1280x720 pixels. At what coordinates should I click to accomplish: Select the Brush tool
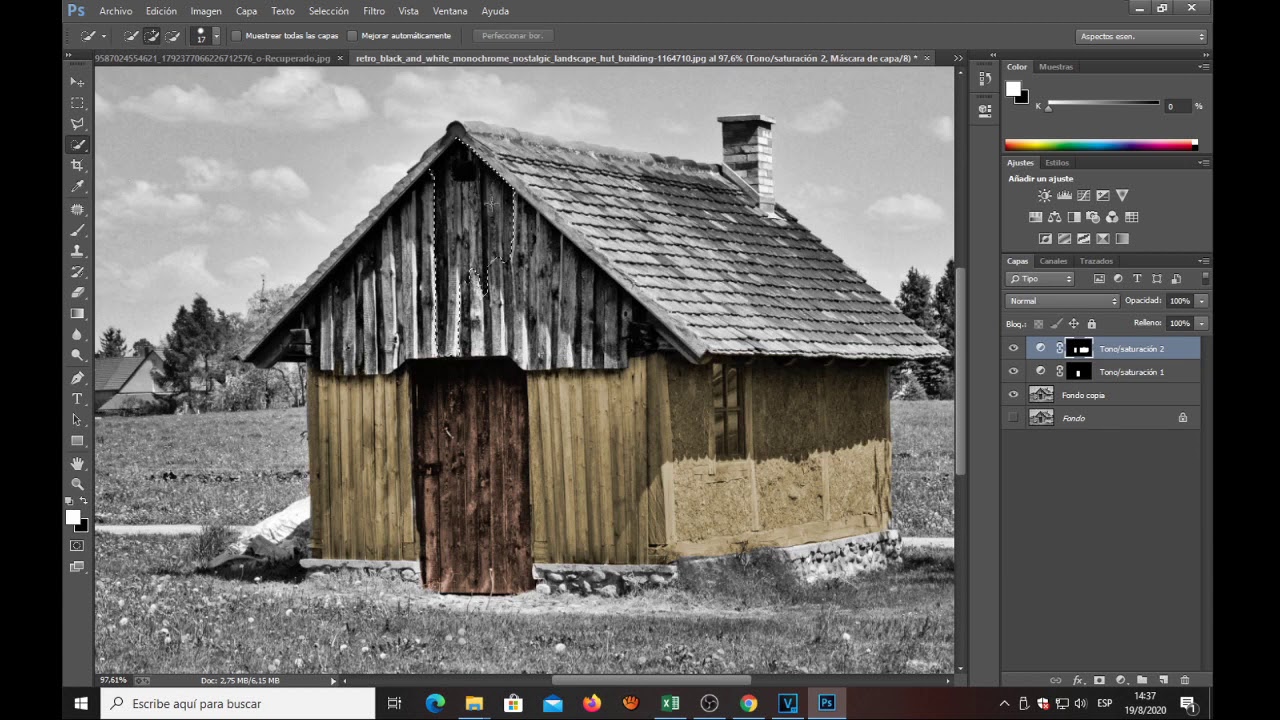[x=77, y=231]
